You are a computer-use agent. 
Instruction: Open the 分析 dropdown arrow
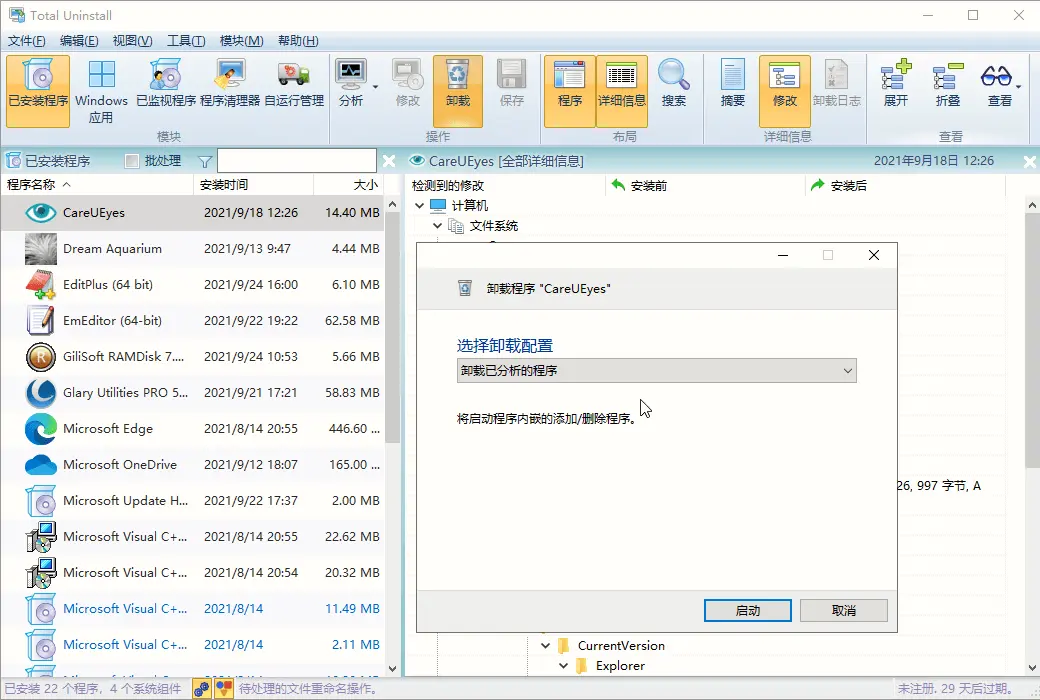pyautogui.click(x=375, y=87)
